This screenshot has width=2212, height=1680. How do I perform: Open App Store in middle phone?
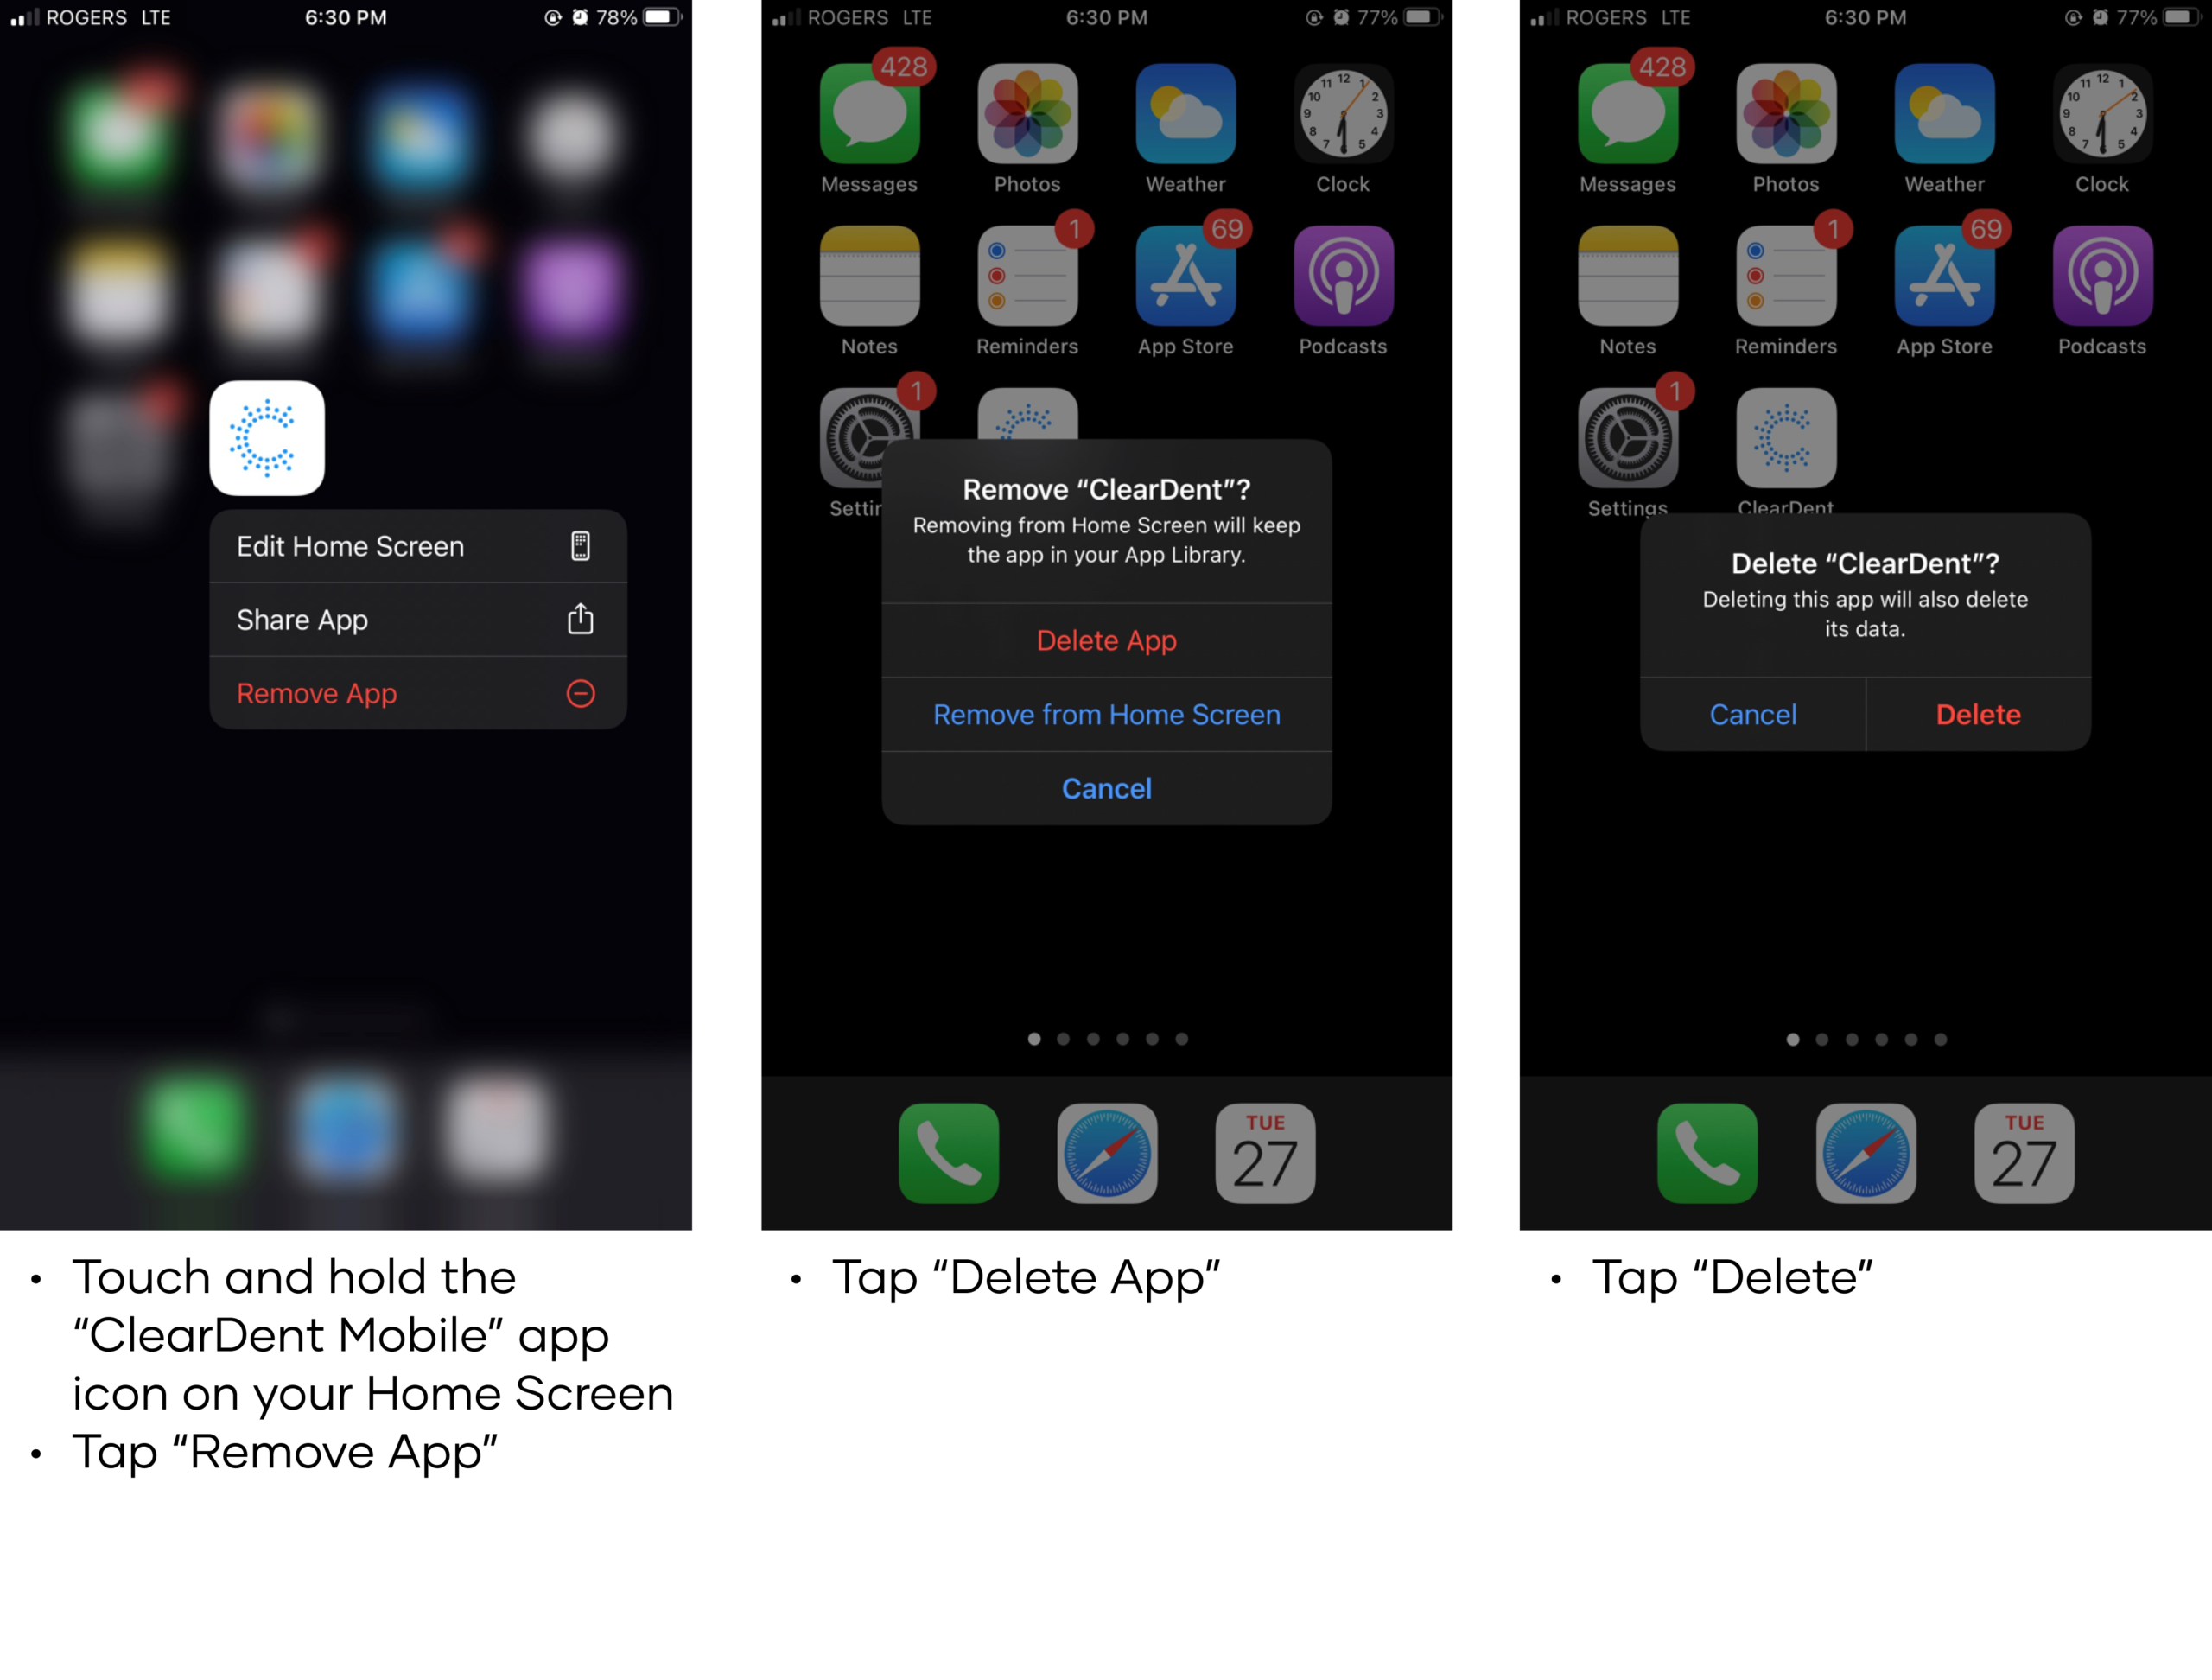pos(1185,276)
